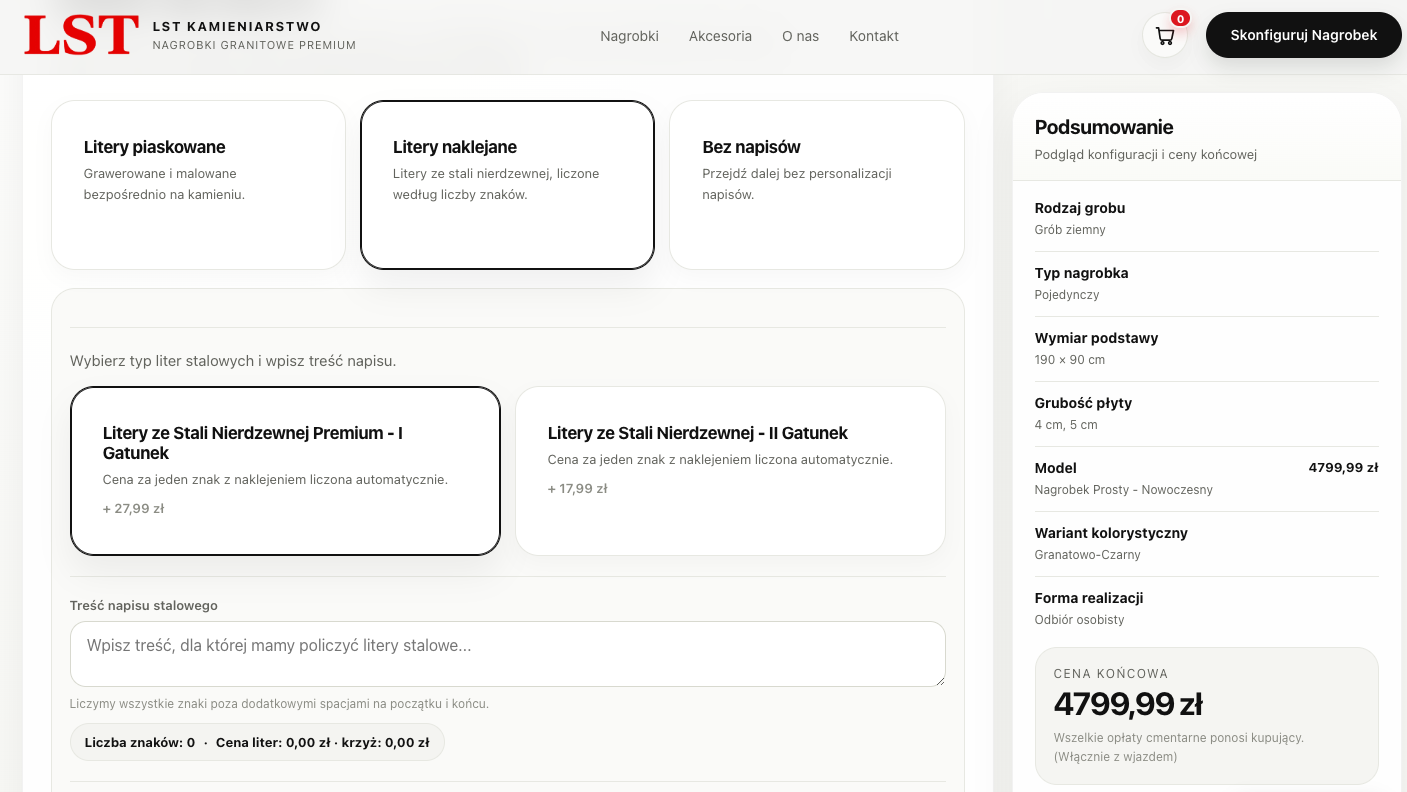Click the Podsumowanie heading

(1104, 127)
